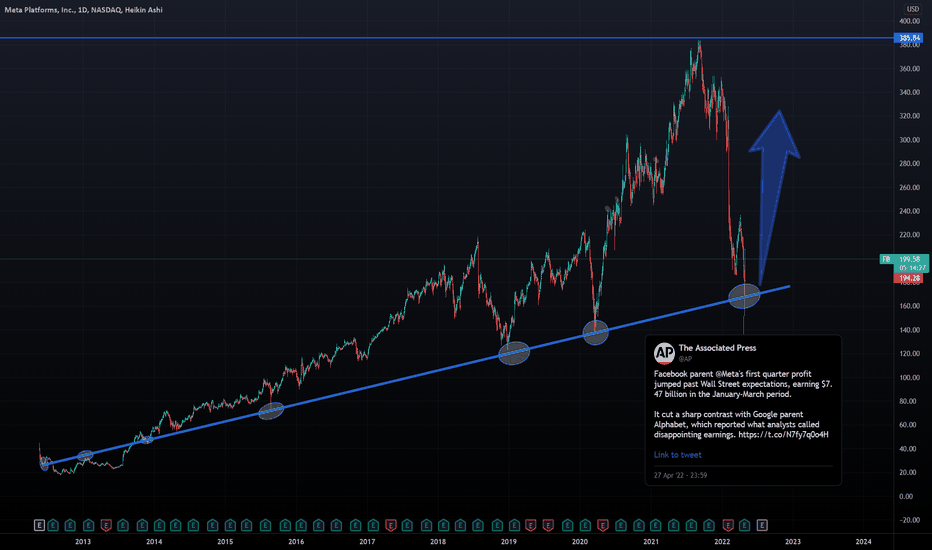Click the 2017 label on the time axis
Image resolution: width=932 pixels, height=550 pixels.
pos(367,542)
